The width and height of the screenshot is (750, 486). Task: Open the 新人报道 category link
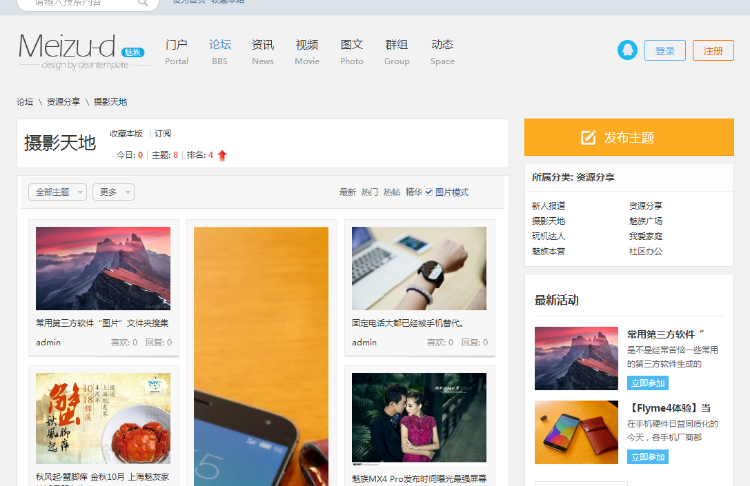pos(548,206)
